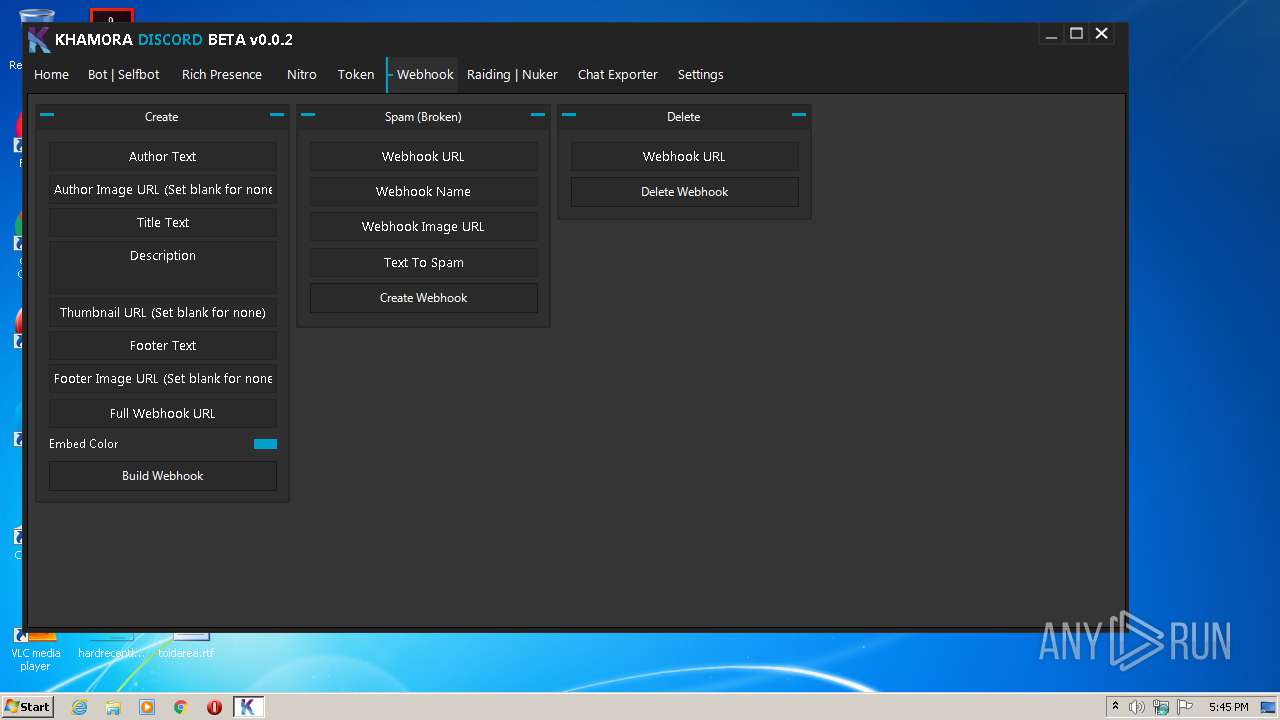Click the Create Webhook button
1280x720 pixels.
(424, 298)
